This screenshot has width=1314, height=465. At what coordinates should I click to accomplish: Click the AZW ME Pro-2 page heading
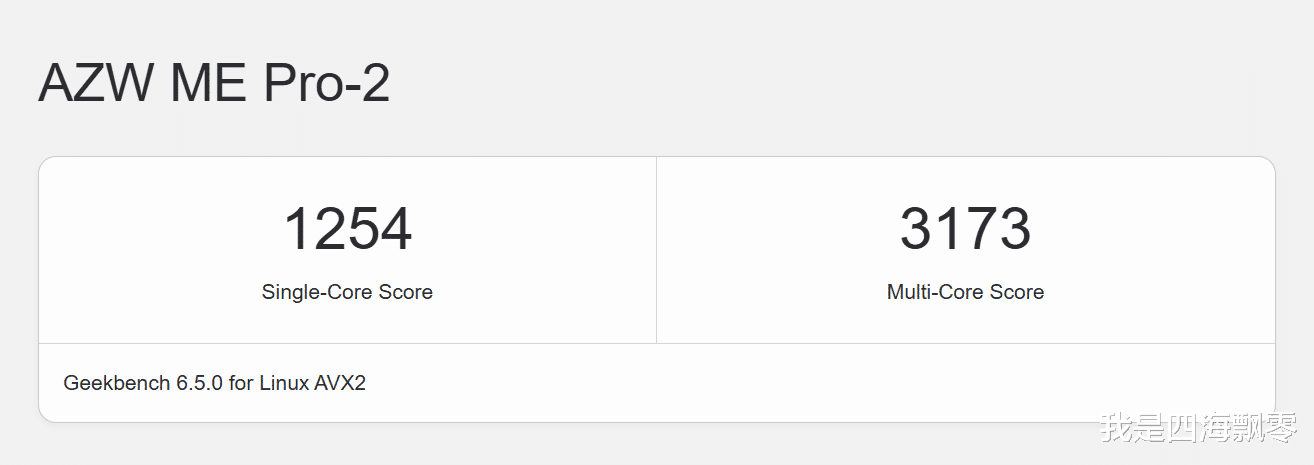click(214, 83)
